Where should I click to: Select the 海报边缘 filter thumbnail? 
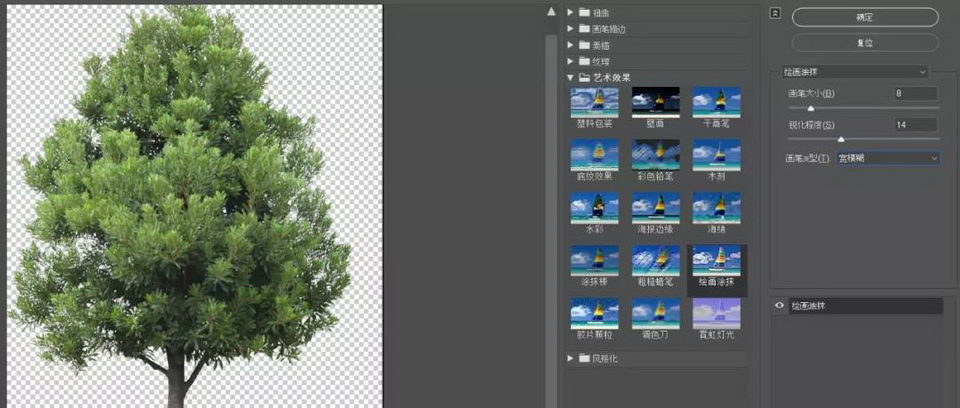(655, 207)
